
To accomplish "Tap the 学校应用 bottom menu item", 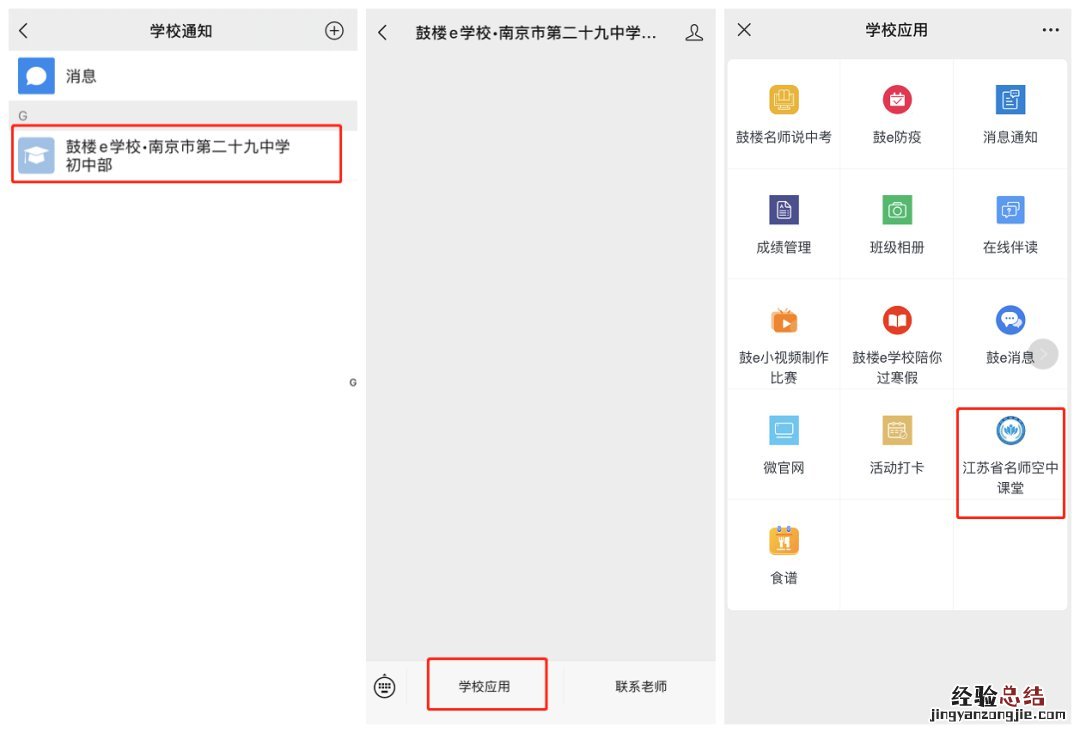I will [485, 686].
